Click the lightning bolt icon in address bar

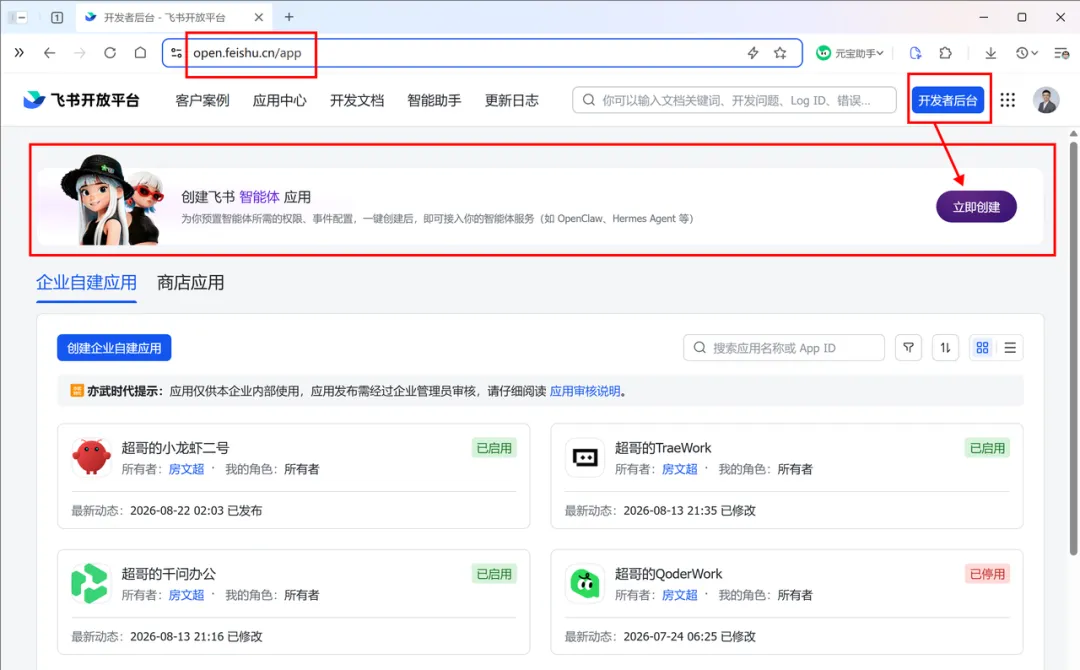click(753, 53)
